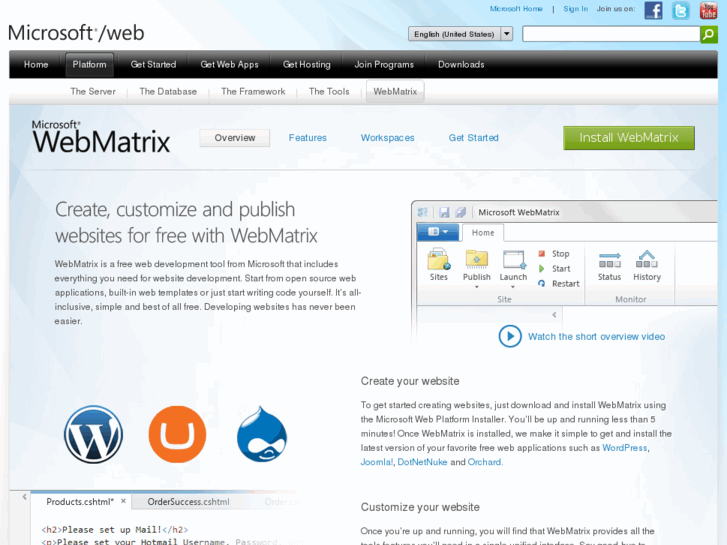This screenshot has height=545, width=727.
Task: Click the green search magnifier button
Action: click(709, 34)
